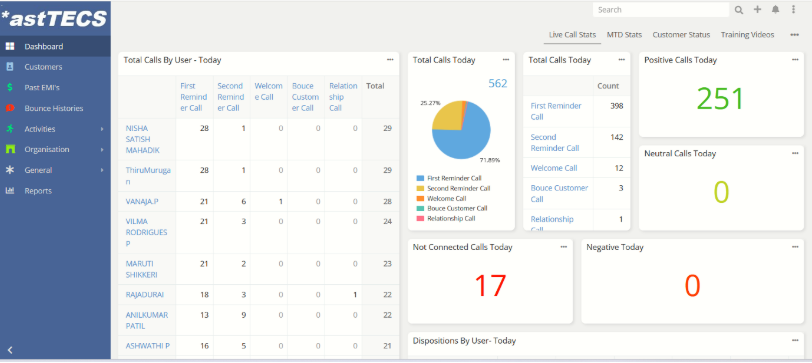Open Not Connected Calls Today options

[x=564, y=247]
